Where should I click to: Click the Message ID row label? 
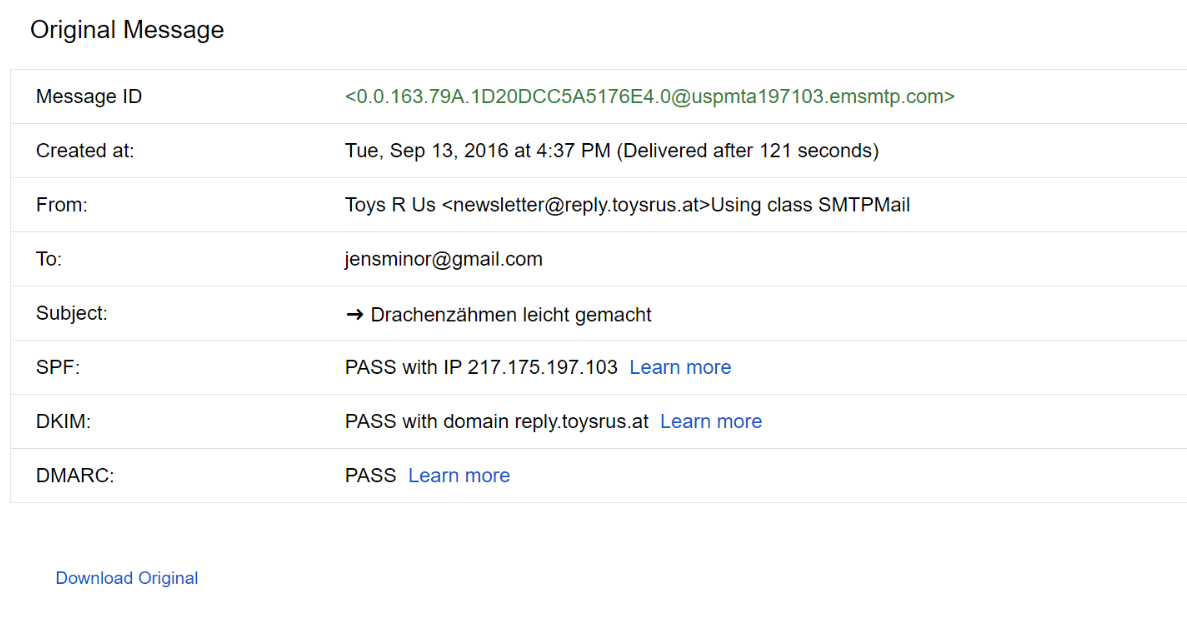coord(89,97)
